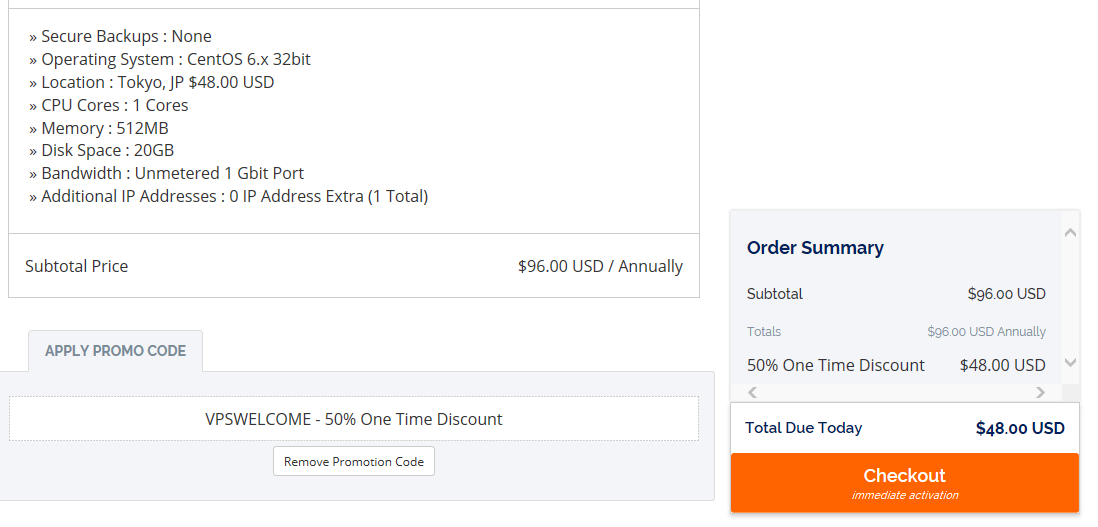Click the Memory 512MB line
This screenshot has width=1098, height=527.
pos(99,128)
